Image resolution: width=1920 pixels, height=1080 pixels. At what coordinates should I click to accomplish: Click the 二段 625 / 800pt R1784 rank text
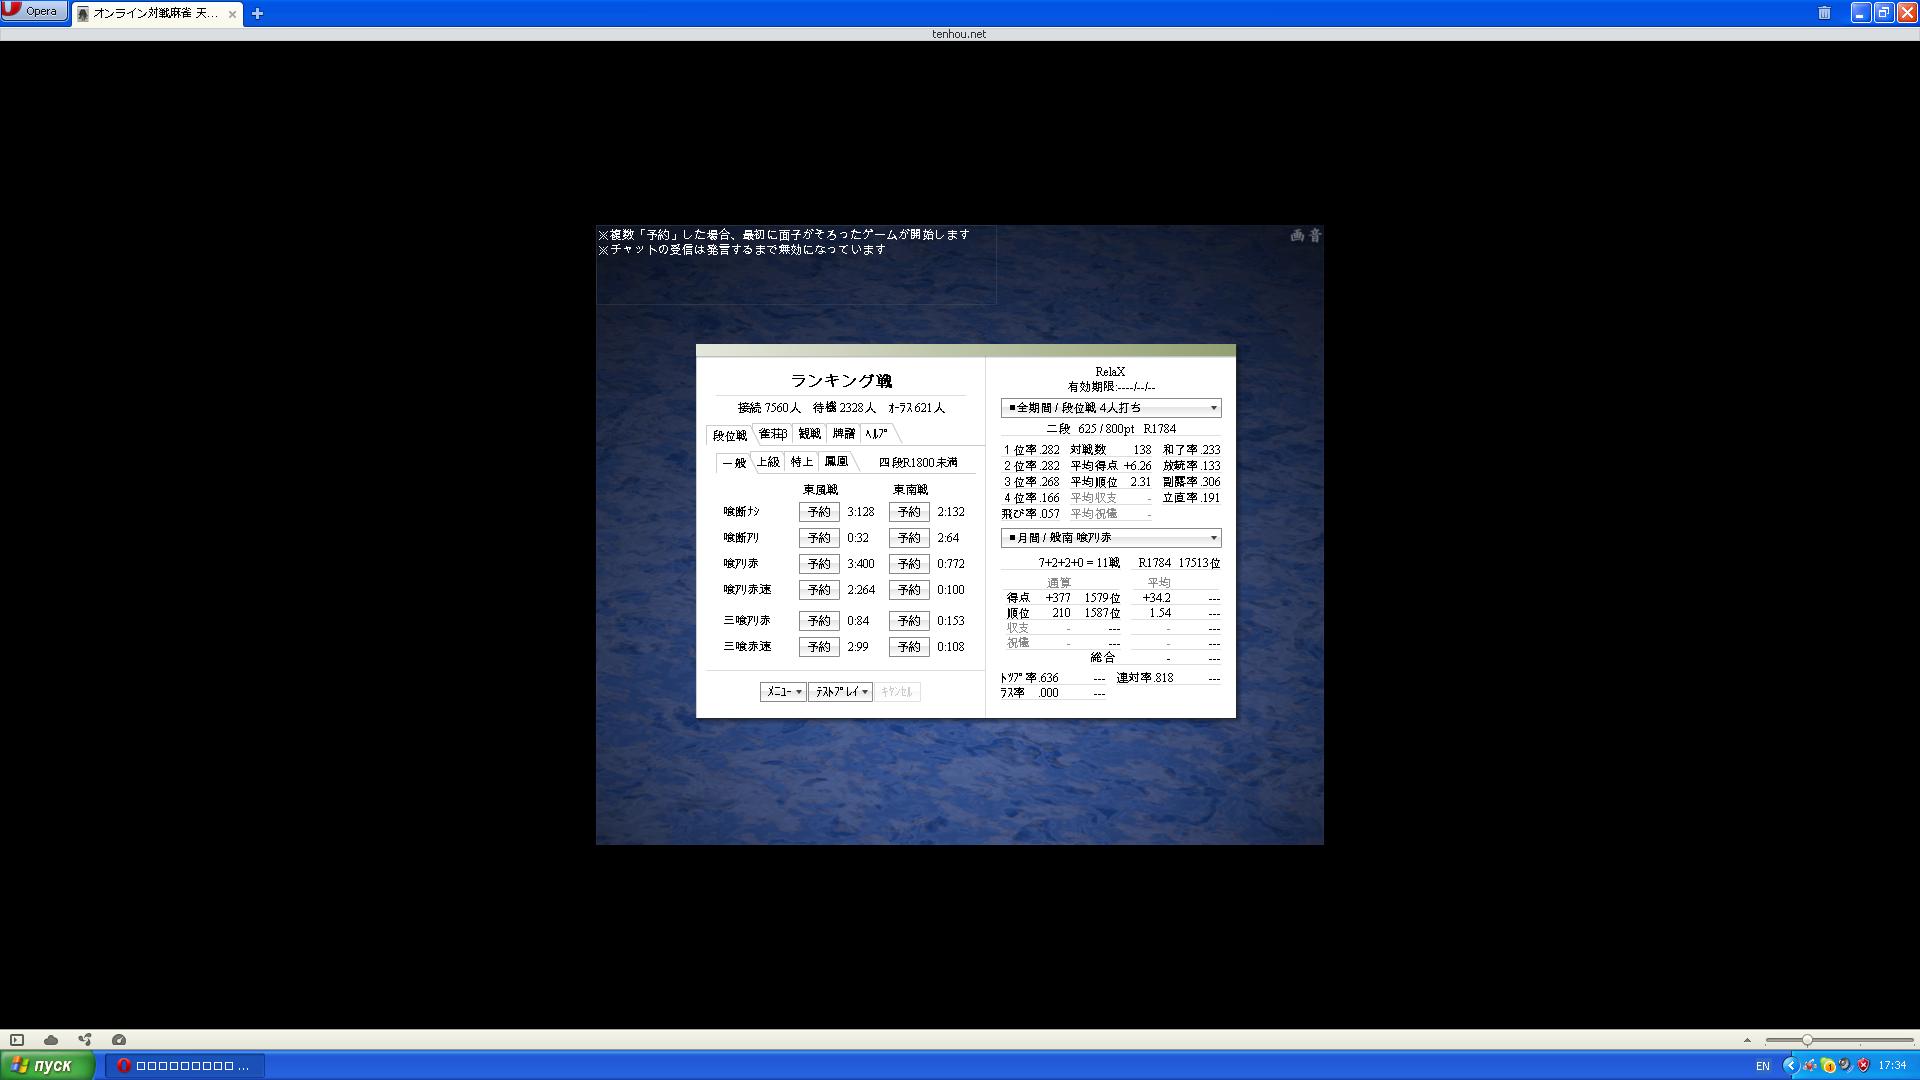[x=1111, y=429]
